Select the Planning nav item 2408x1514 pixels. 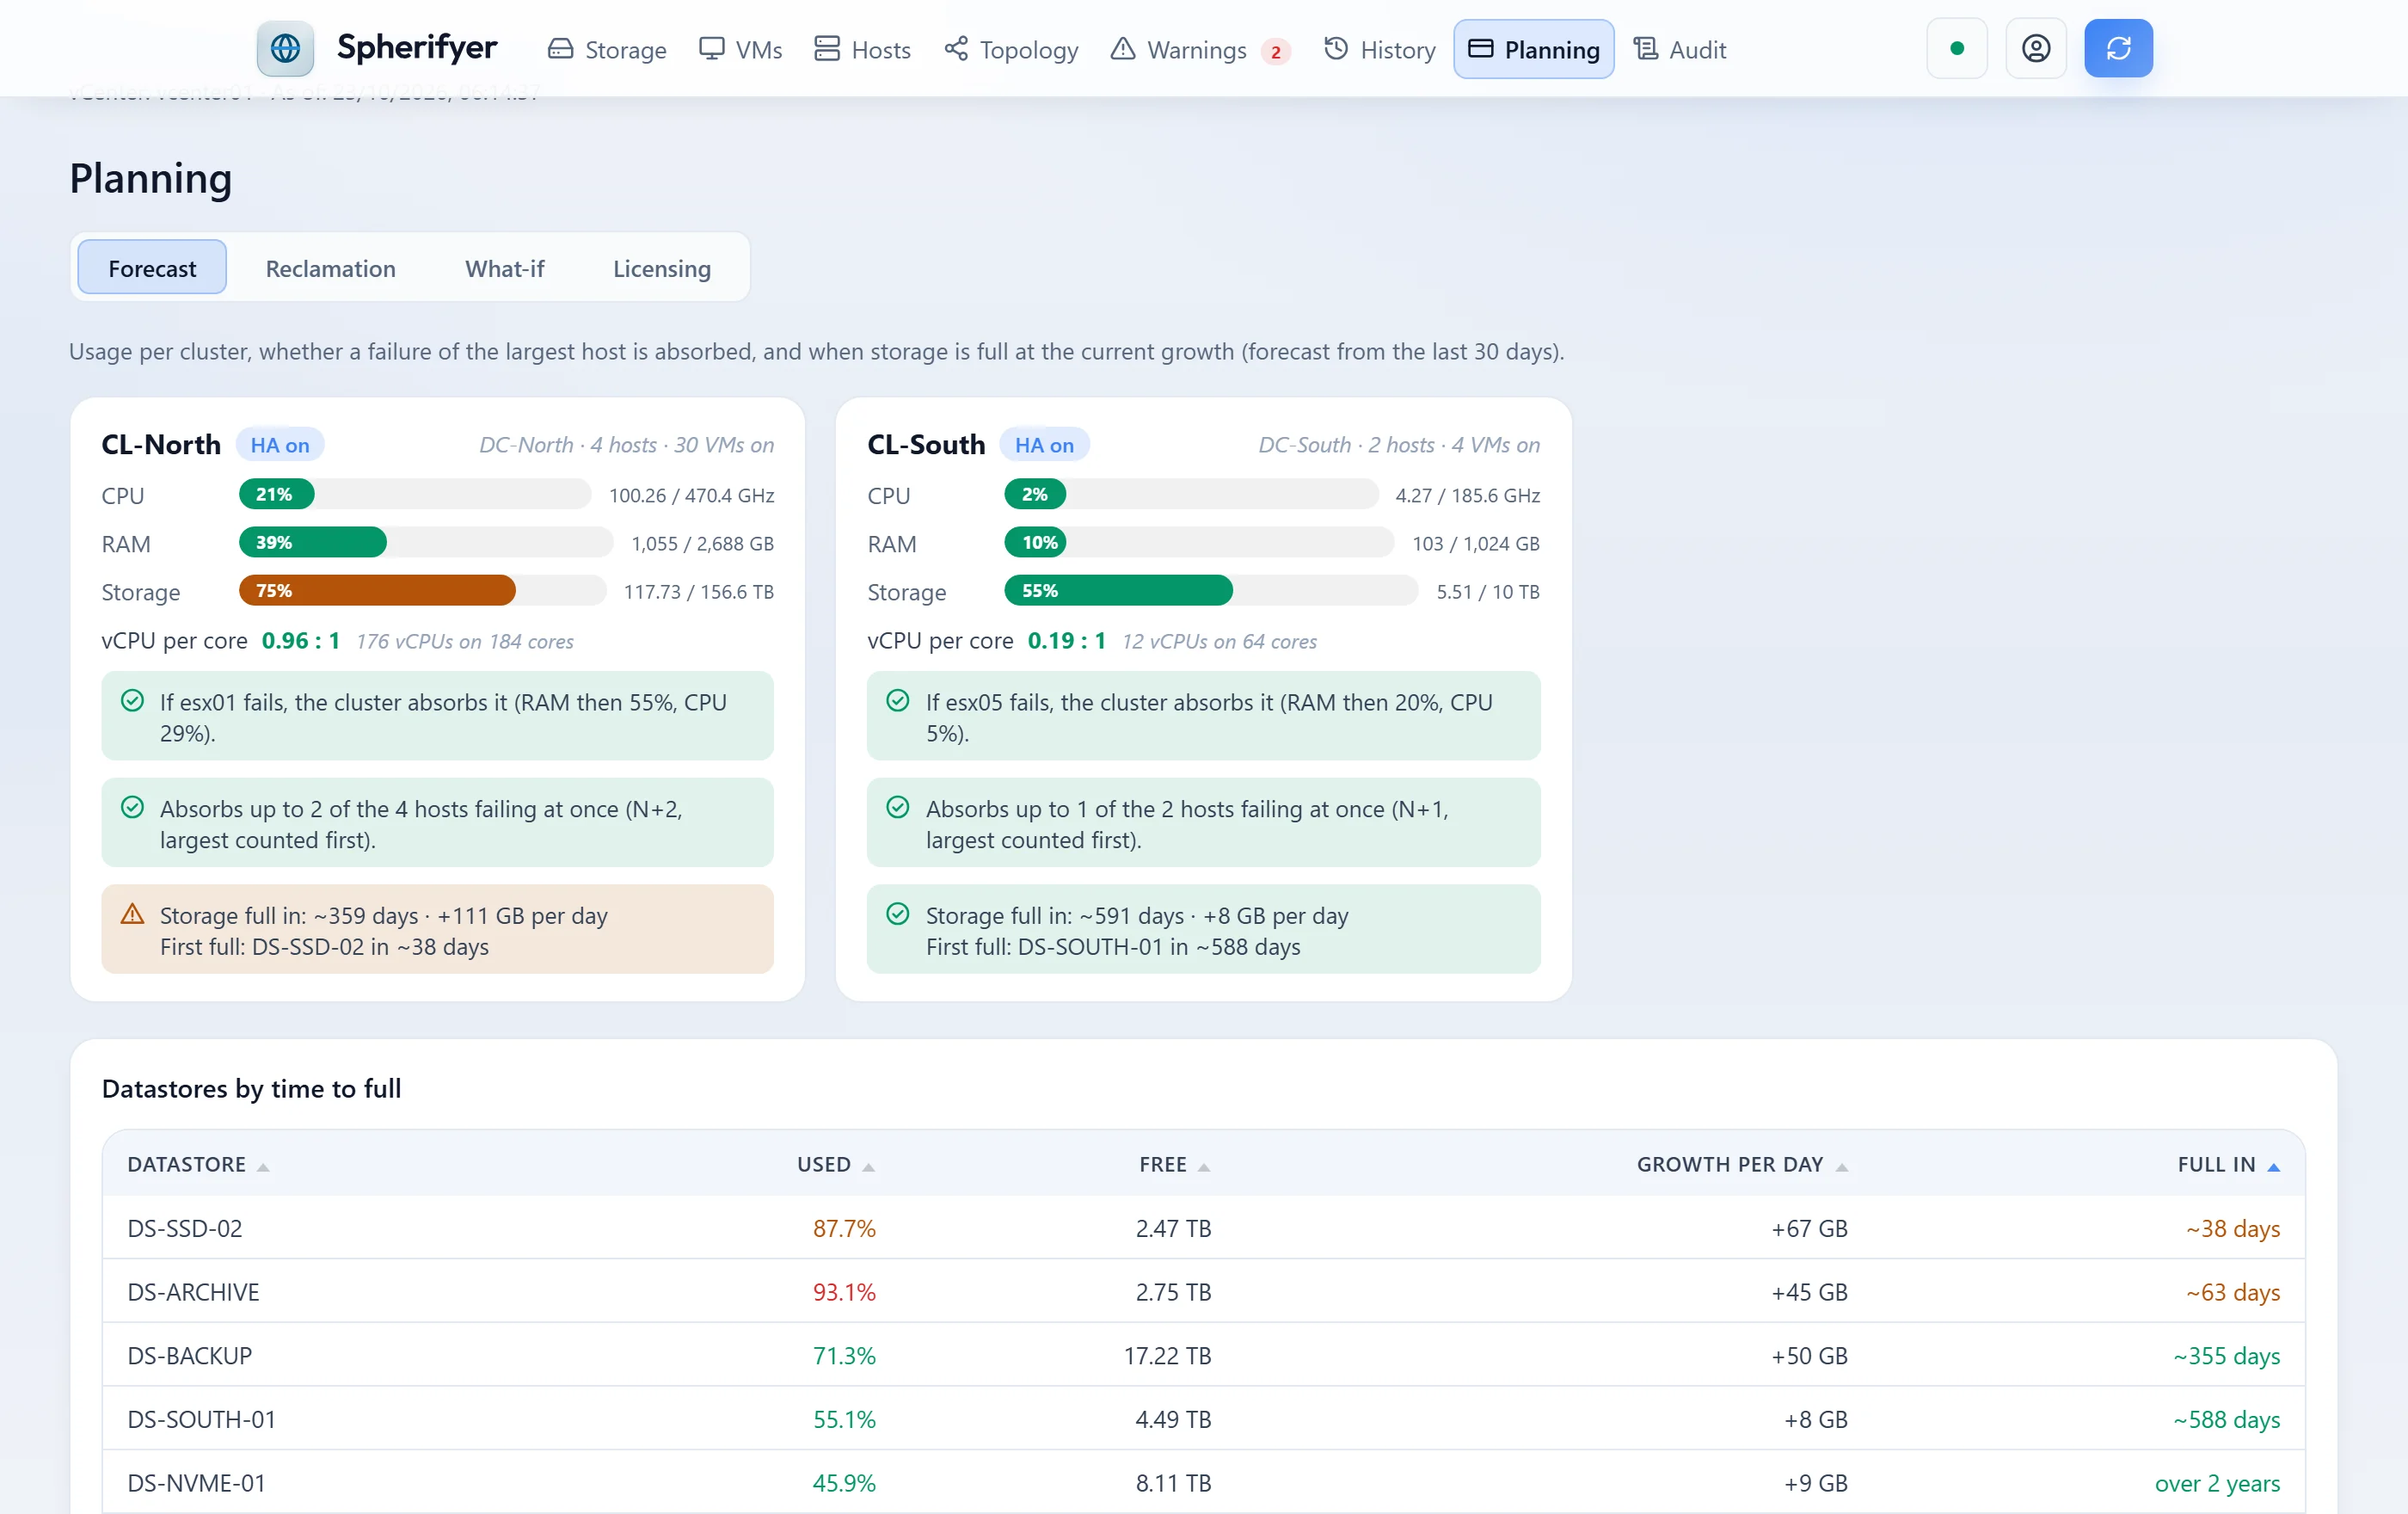(x=1533, y=49)
